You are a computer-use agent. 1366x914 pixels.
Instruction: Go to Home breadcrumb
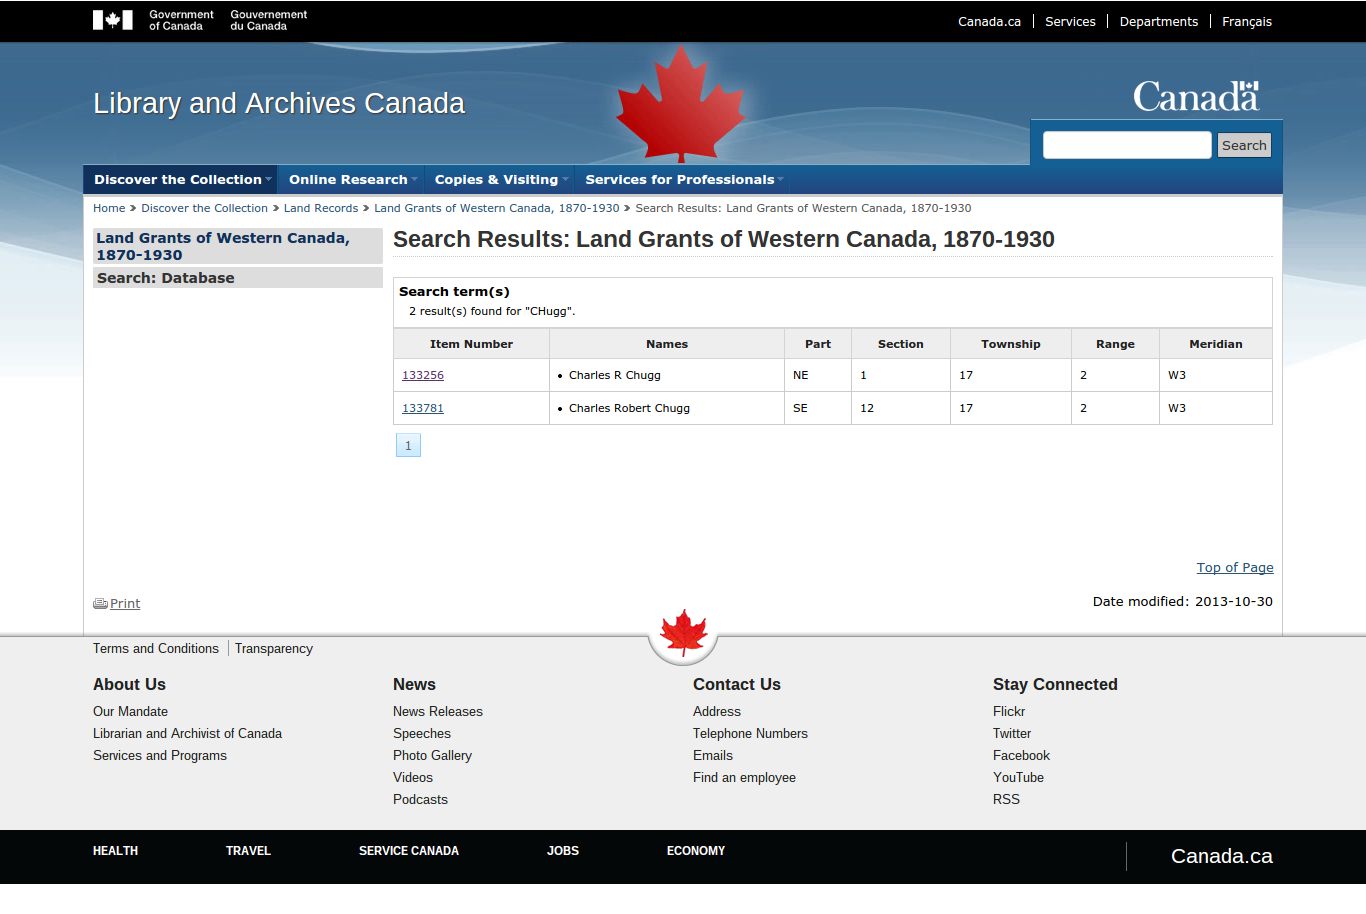(109, 208)
